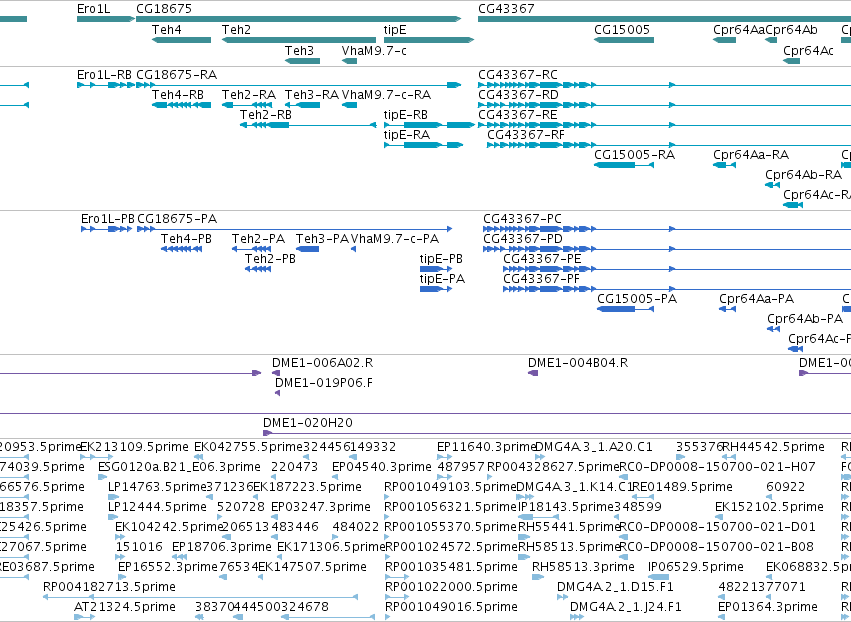Open transcript Ero1L-RB

(x=105, y=75)
